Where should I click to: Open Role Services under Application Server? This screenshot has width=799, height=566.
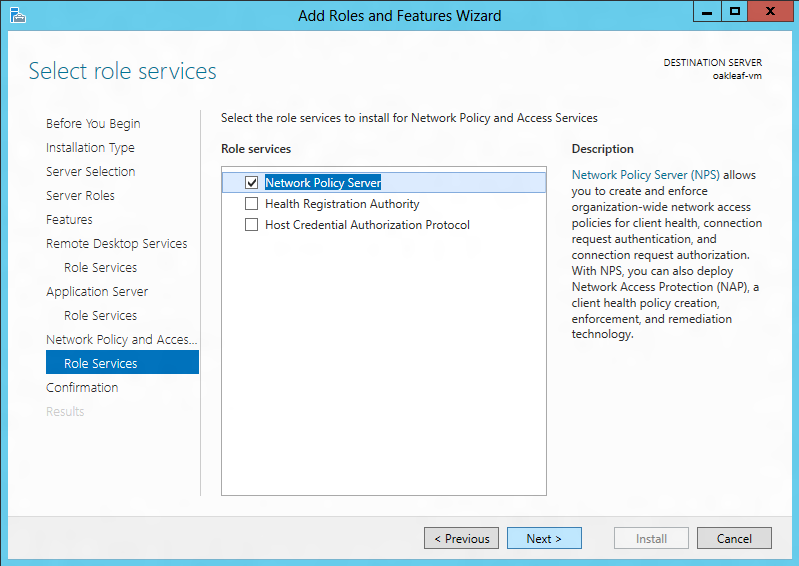click(100, 315)
